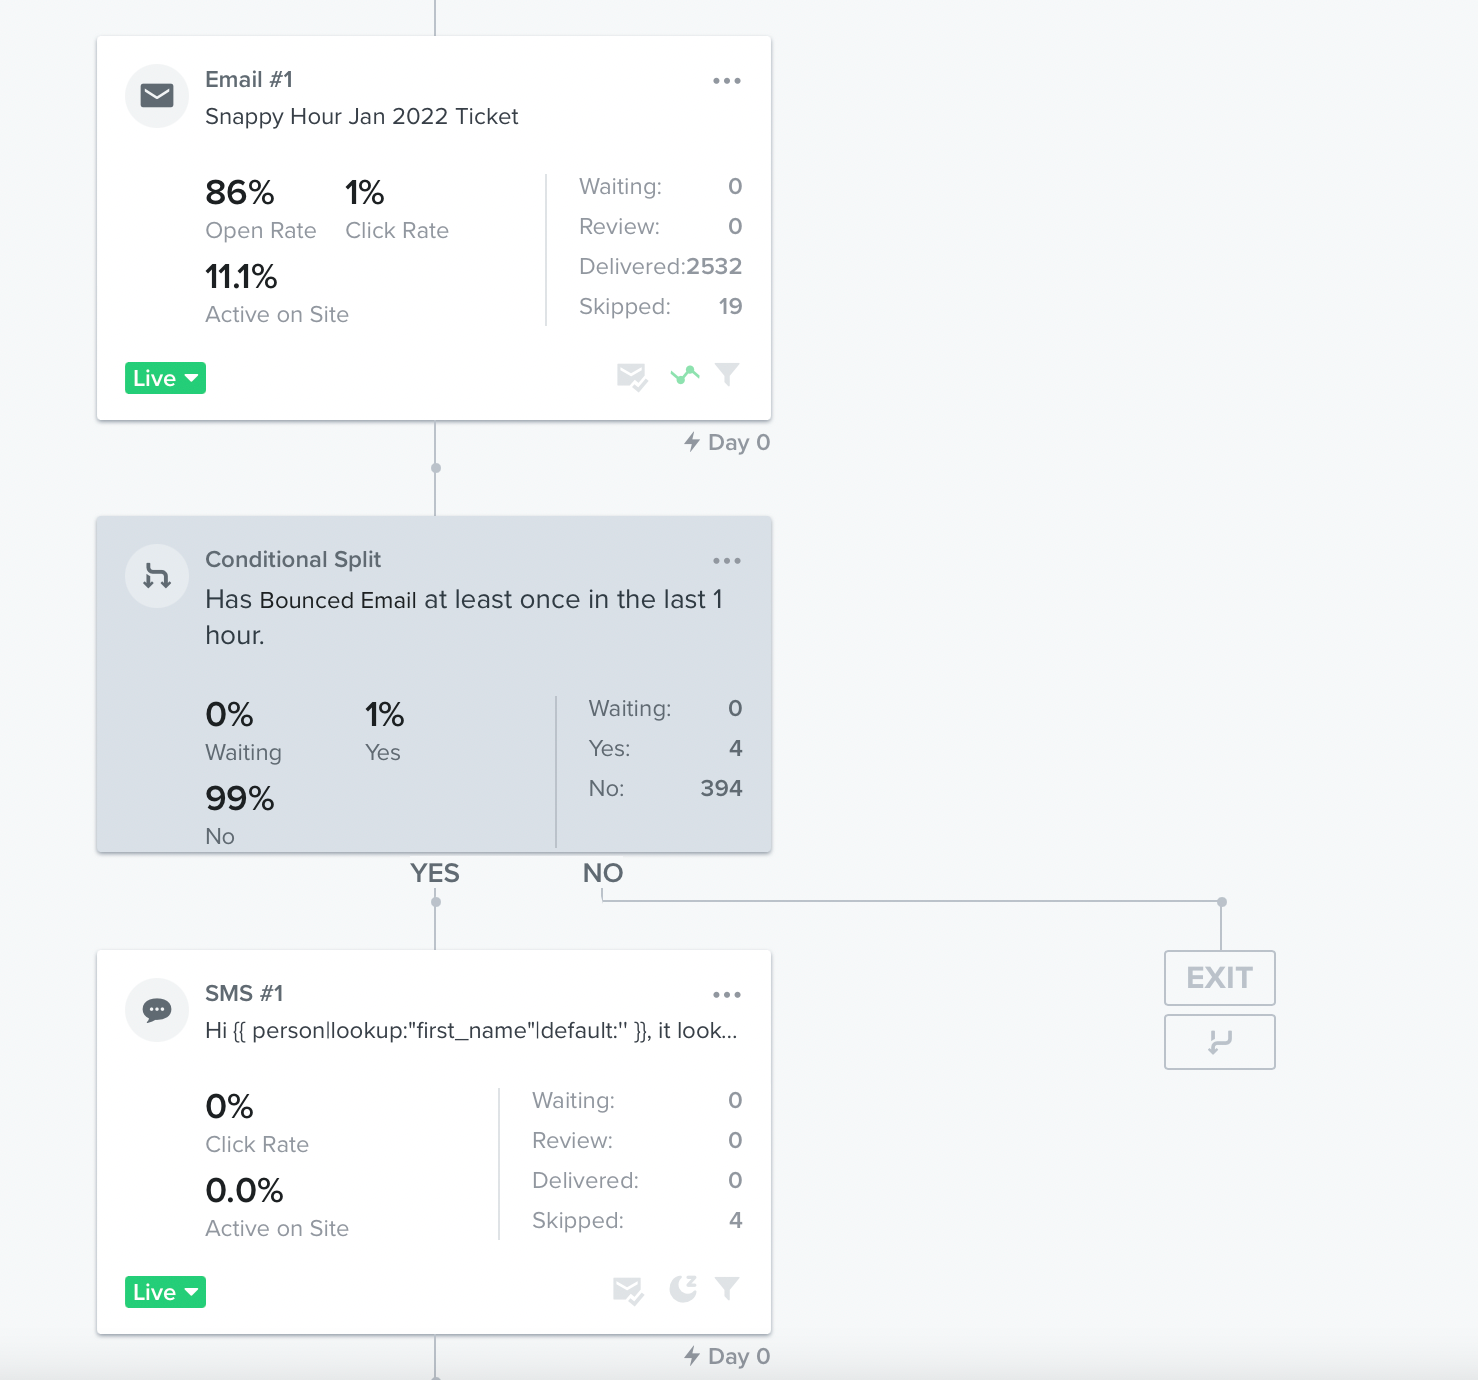Click the 1% Yes value in split
1478x1380 pixels.
(385, 714)
